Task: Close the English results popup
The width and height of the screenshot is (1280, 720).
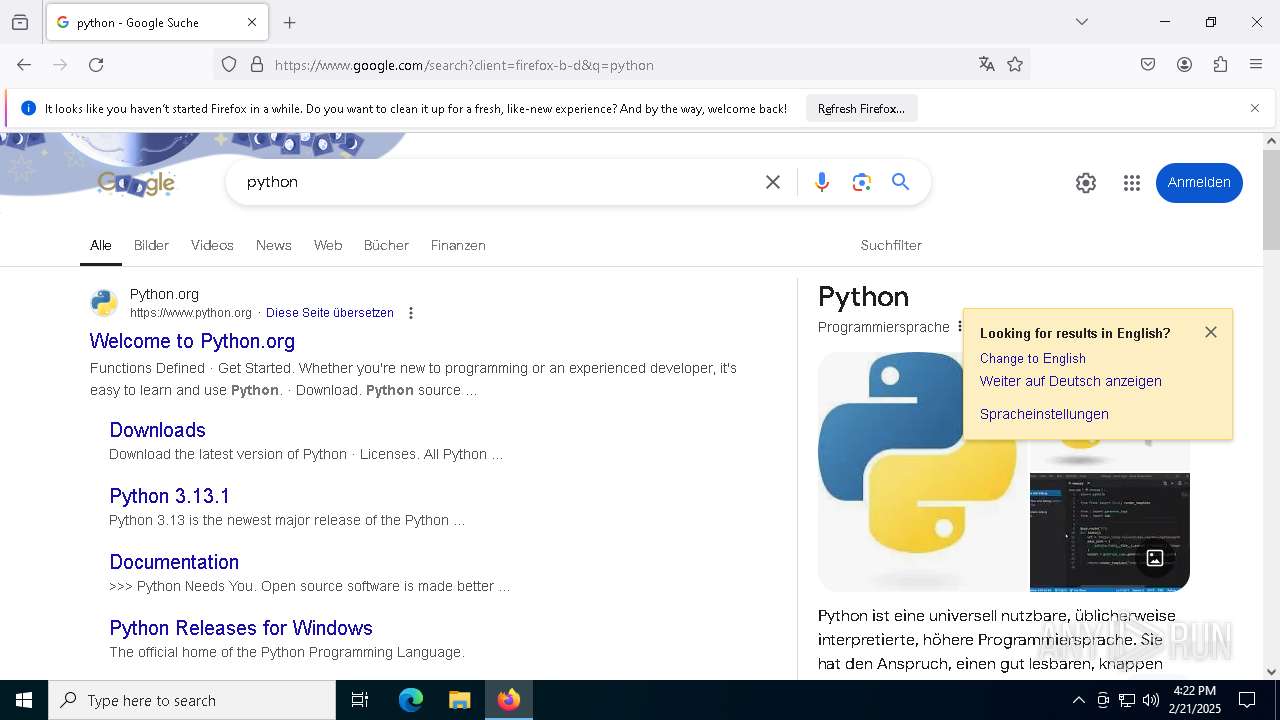Action: pos(1211,332)
